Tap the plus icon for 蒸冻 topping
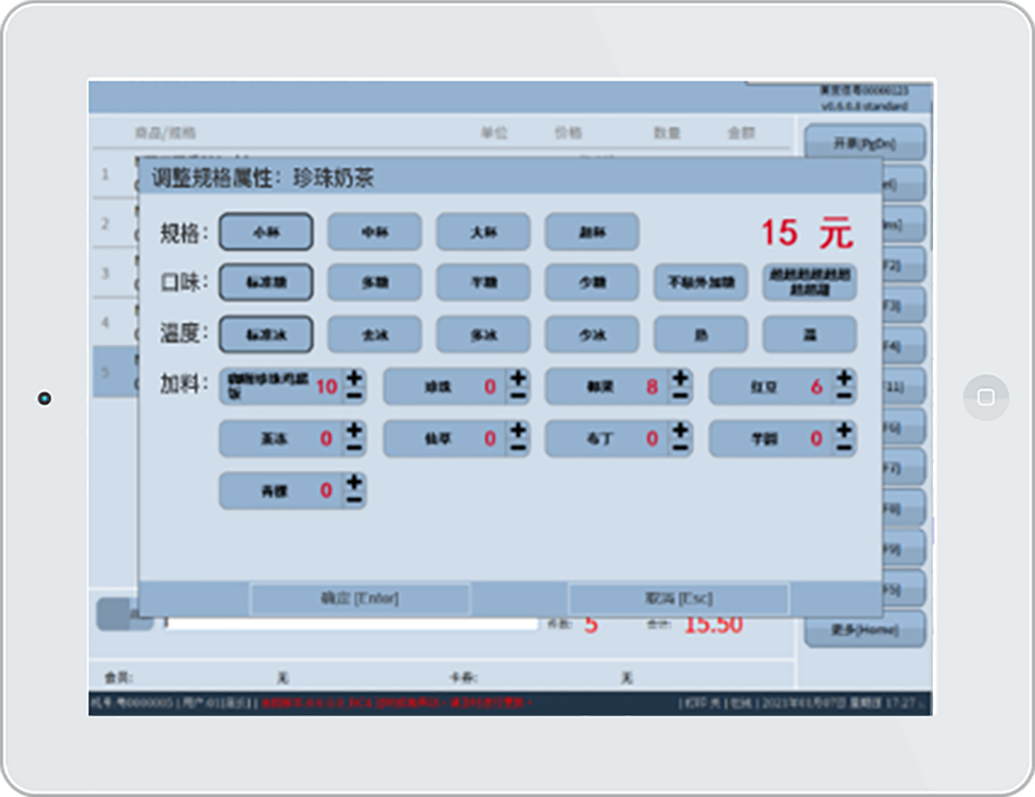1035x797 pixels. (x=354, y=430)
